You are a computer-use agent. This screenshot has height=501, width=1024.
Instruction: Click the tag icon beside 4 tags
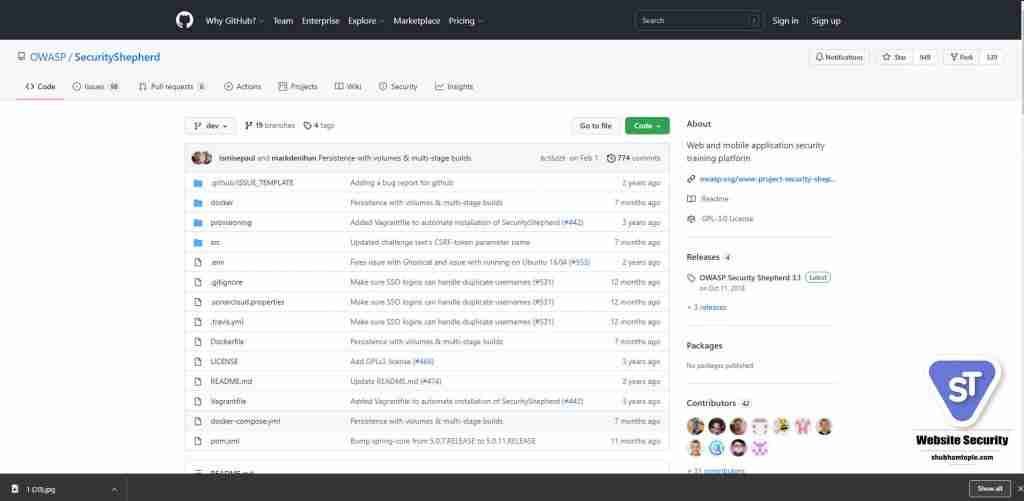coord(308,126)
